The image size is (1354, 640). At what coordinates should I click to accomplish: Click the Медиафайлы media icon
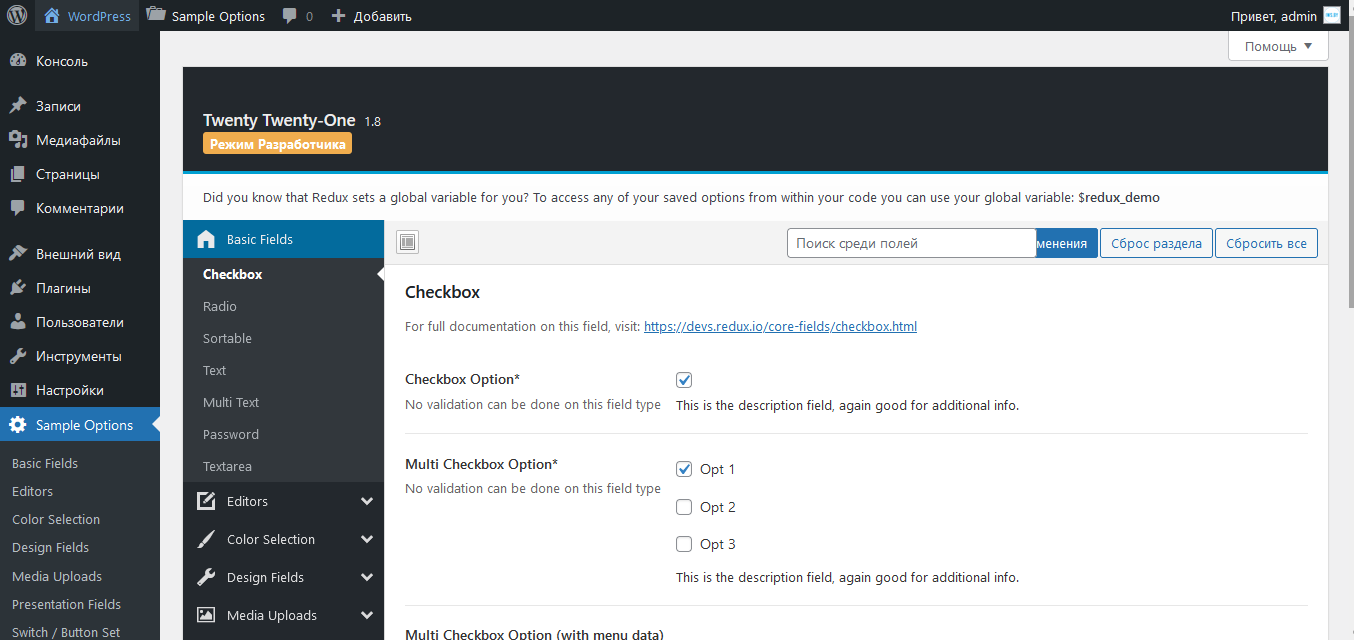17,140
